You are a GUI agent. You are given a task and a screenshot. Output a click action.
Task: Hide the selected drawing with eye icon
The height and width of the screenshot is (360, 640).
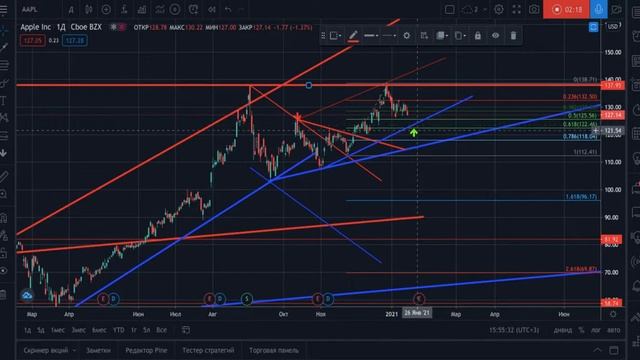[x=496, y=36]
